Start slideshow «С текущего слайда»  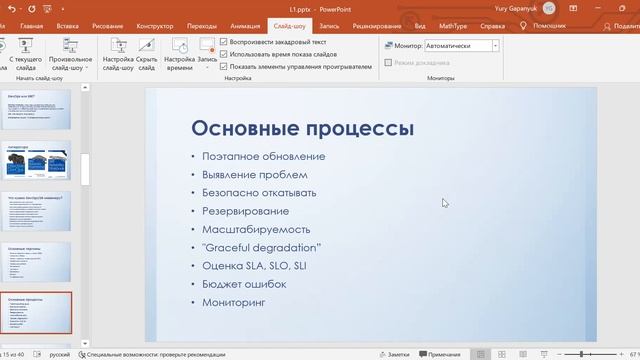[x=26, y=54]
